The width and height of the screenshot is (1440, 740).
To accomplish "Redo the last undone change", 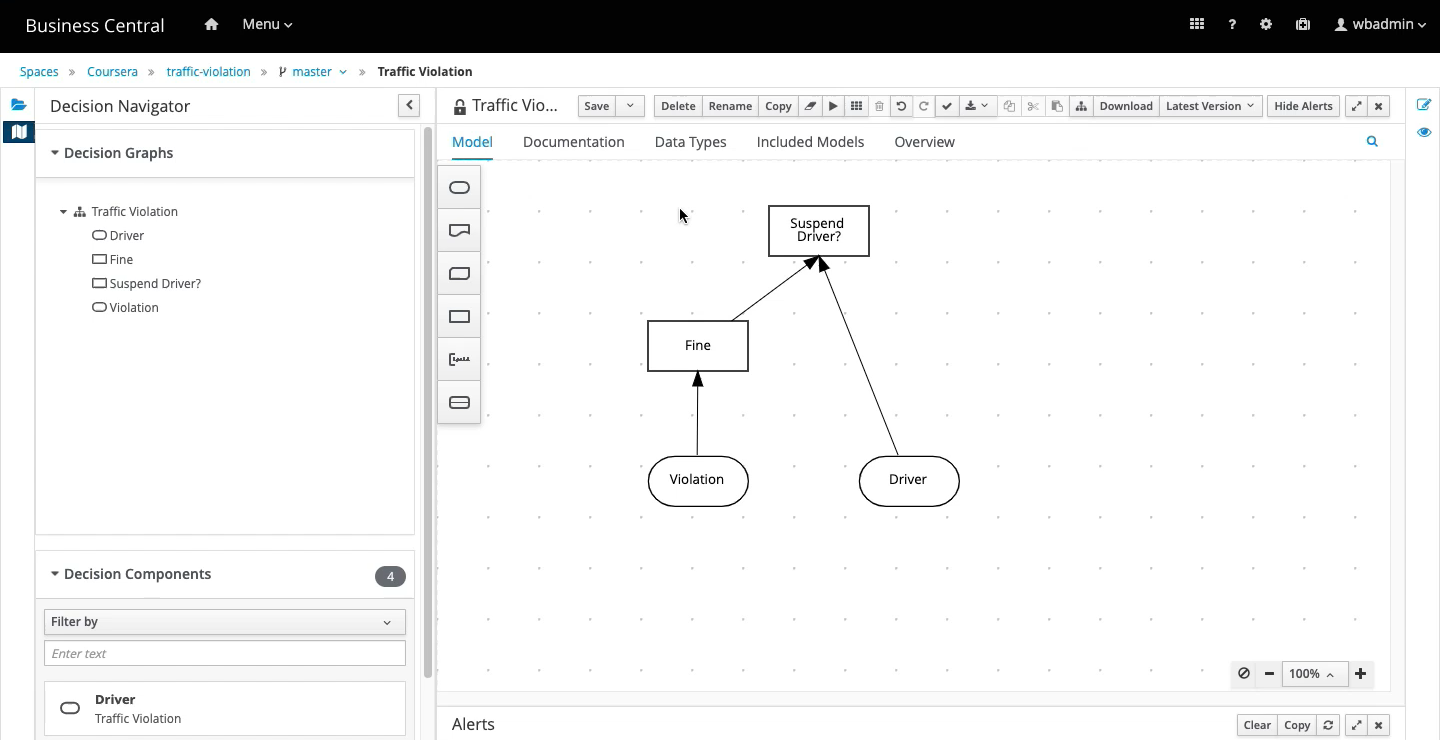I will click(924, 106).
